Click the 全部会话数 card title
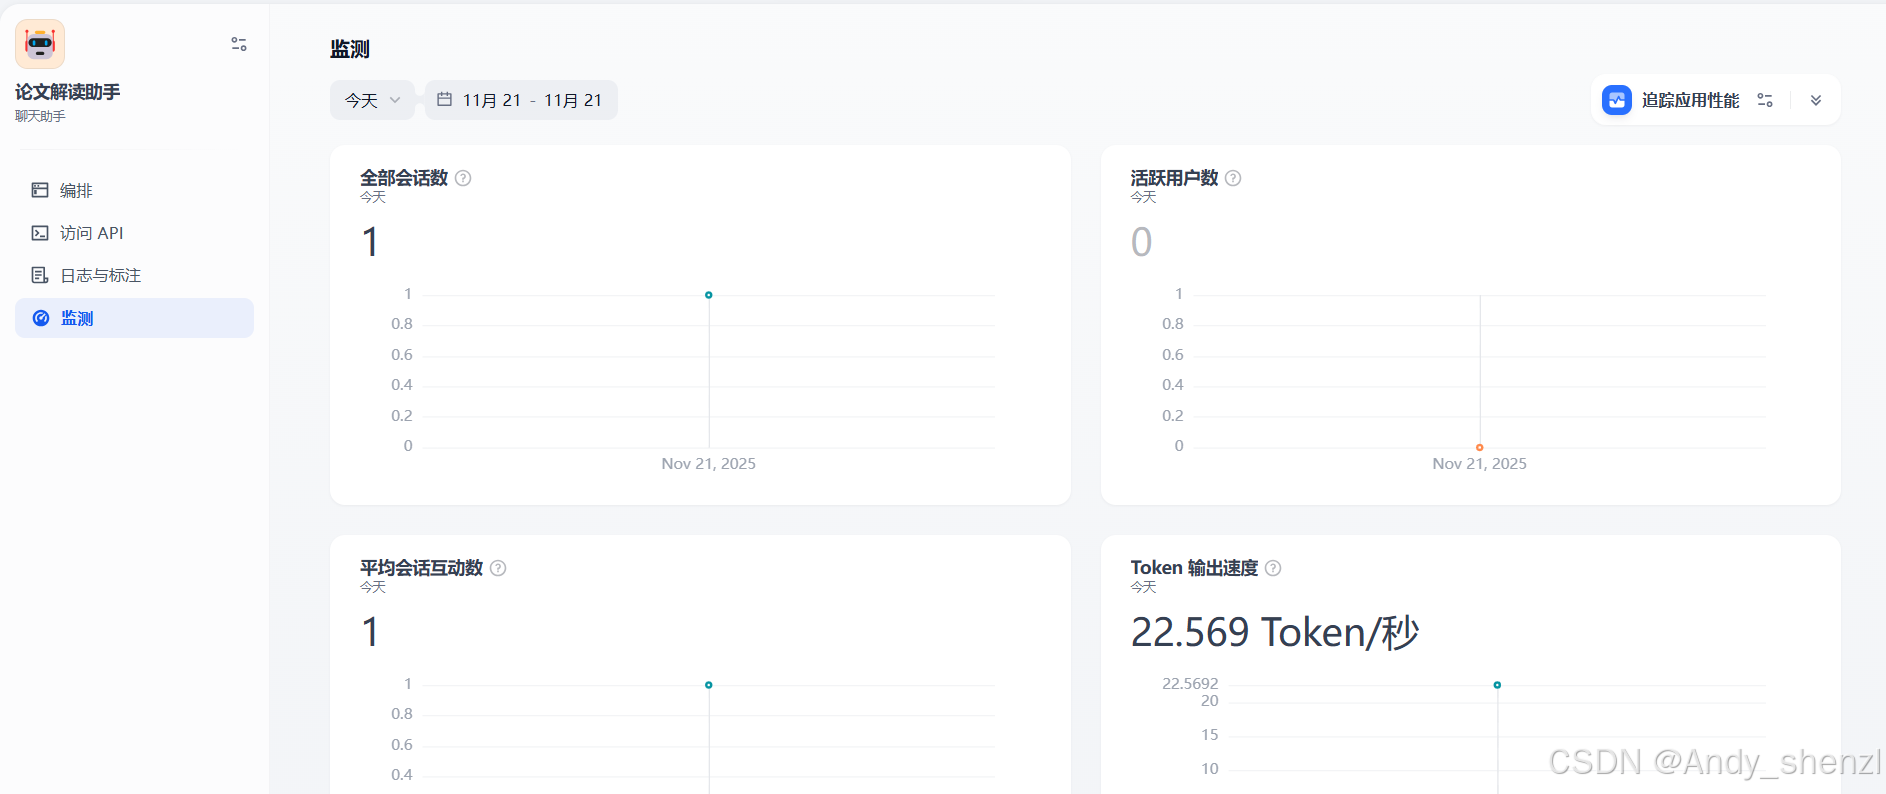This screenshot has width=1886, height=794. click(x=404, y=178)
